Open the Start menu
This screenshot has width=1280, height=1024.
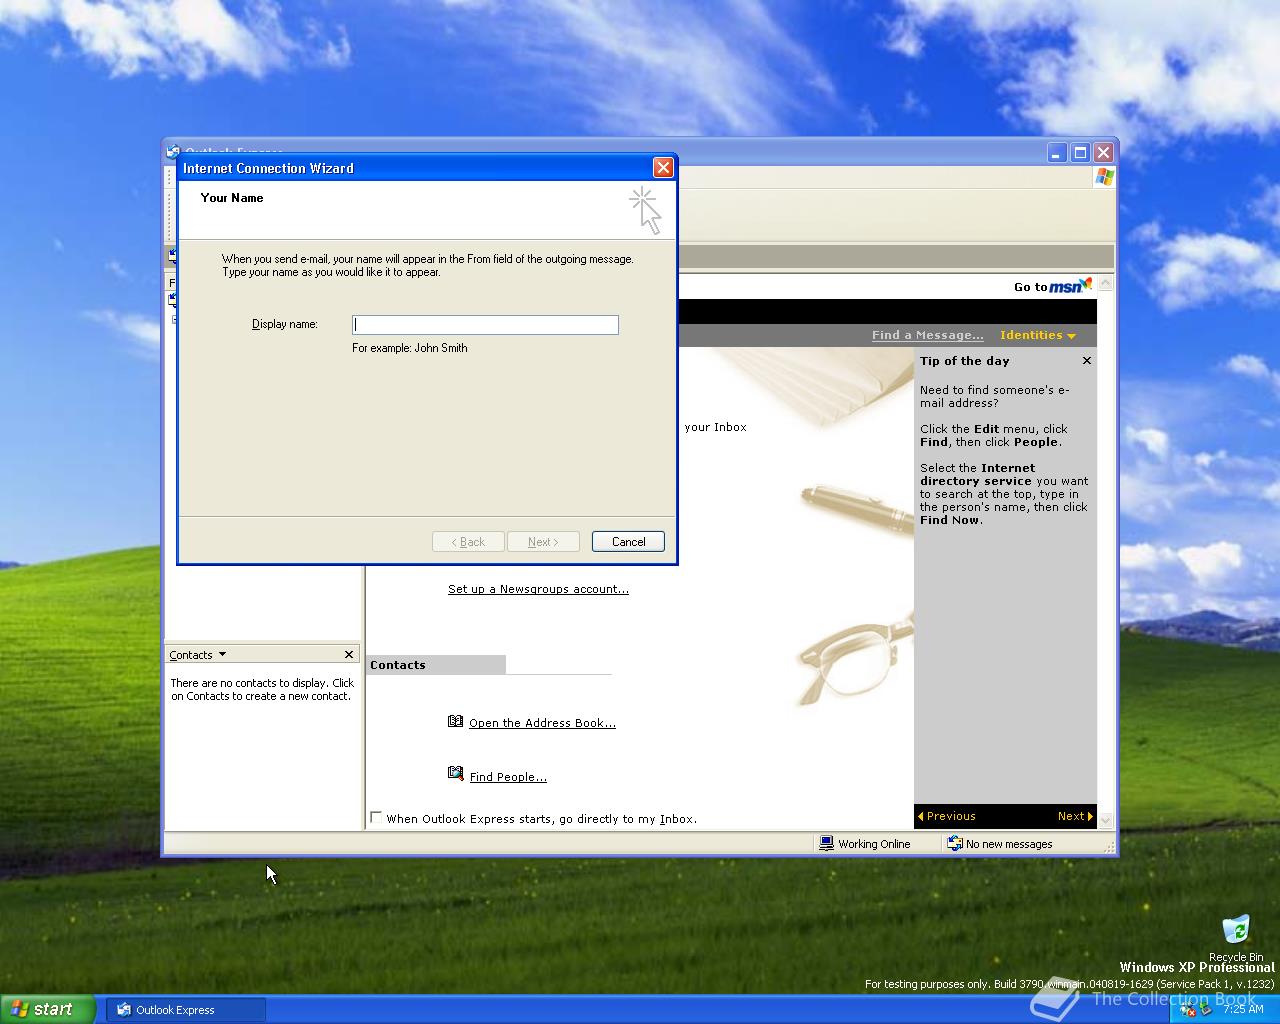[47, 1009]
